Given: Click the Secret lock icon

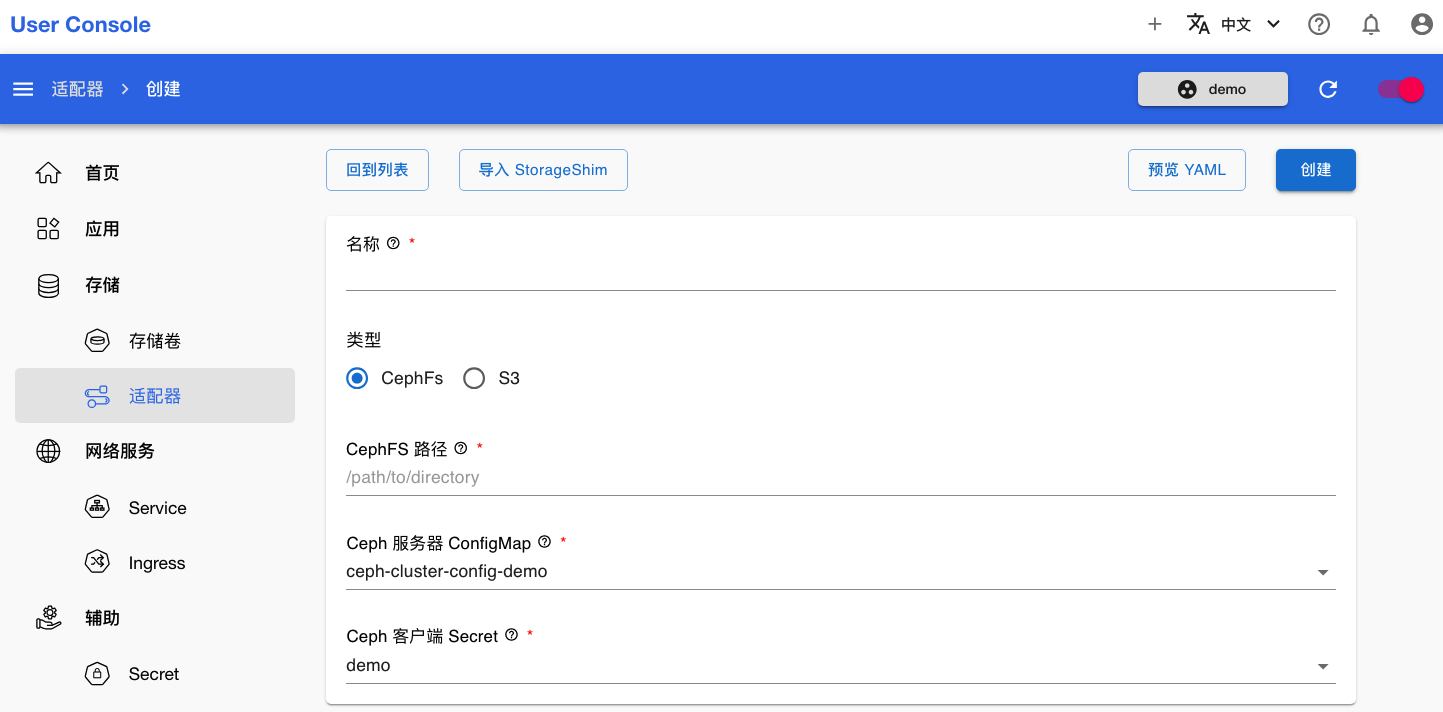Looking at the screenshot, I should pos(97,674).
